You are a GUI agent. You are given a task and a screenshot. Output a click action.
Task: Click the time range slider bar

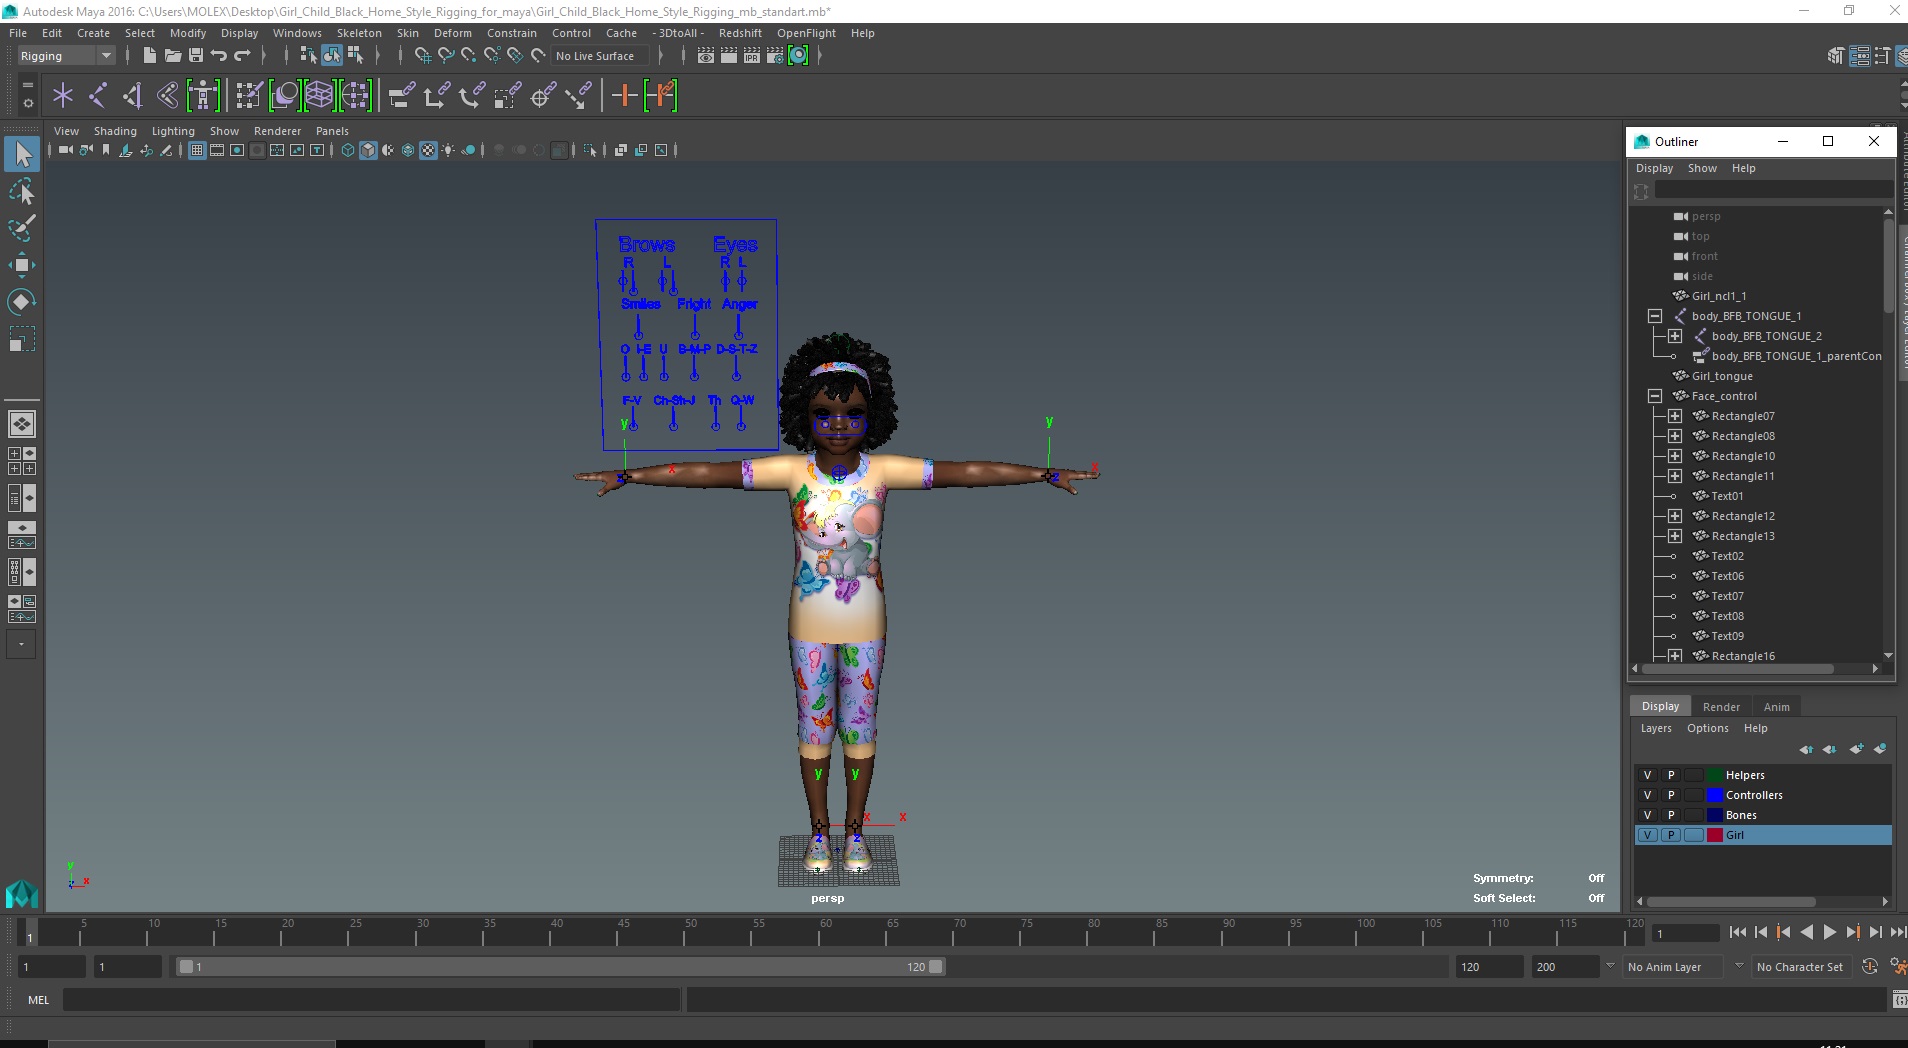[560, 967]
